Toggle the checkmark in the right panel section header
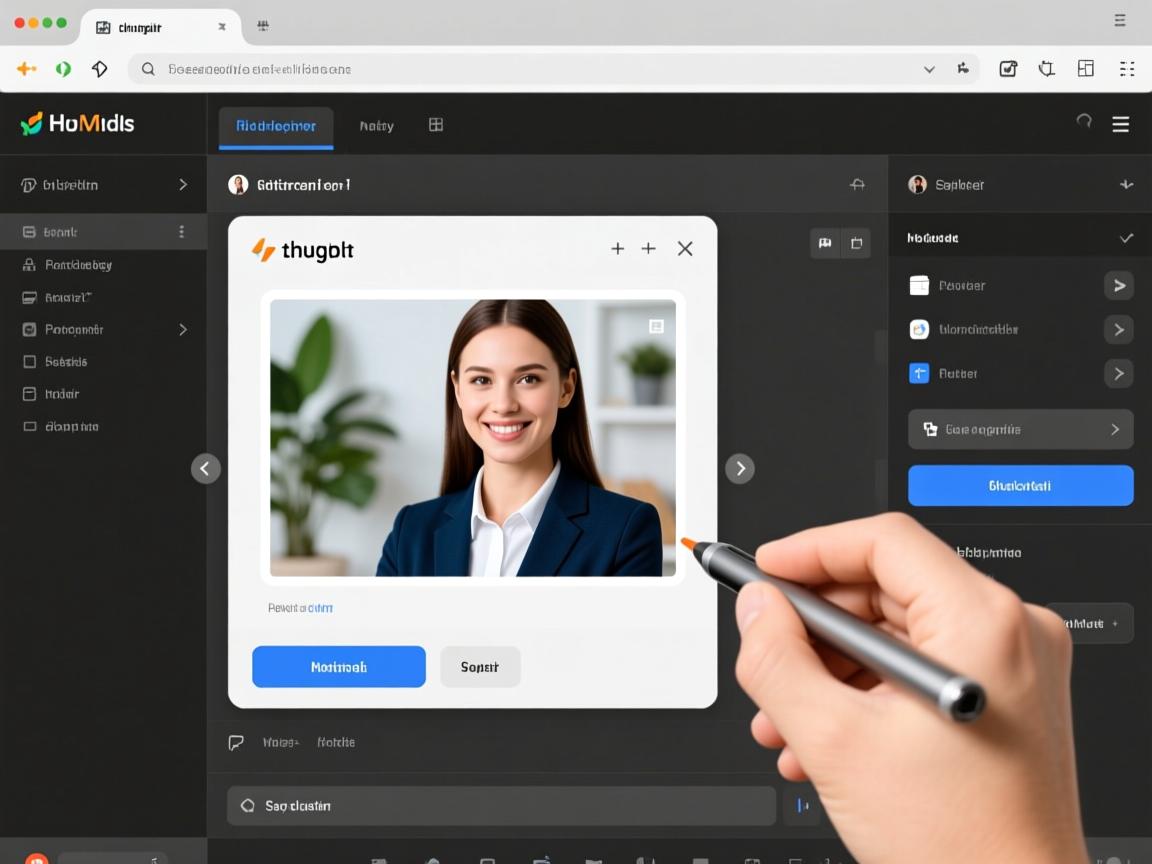 (1126, 238)
